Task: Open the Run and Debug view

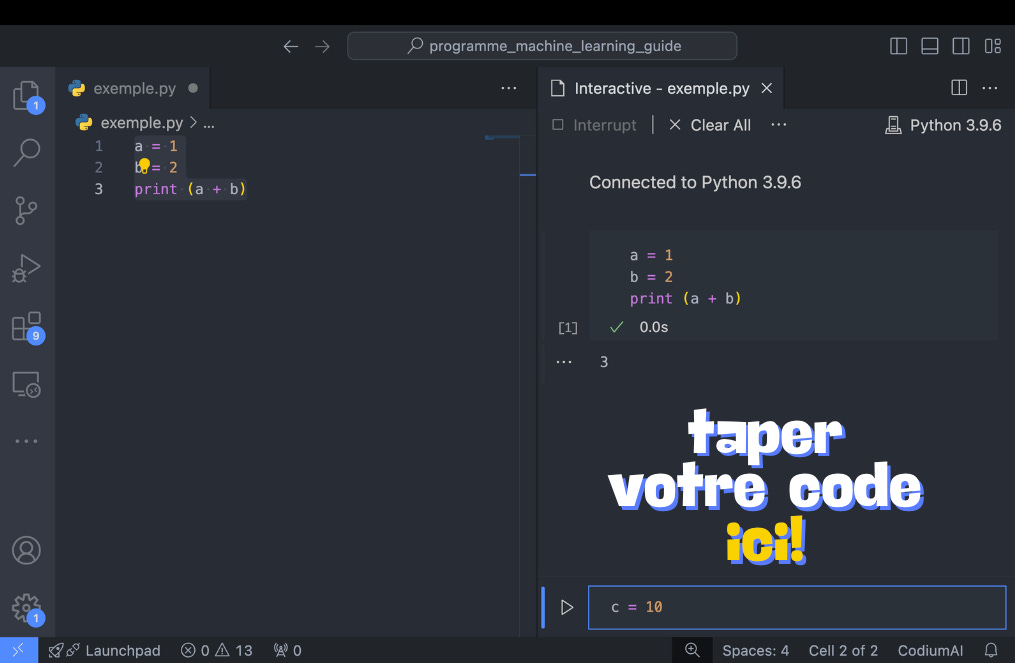Action: tap(27, 268)
